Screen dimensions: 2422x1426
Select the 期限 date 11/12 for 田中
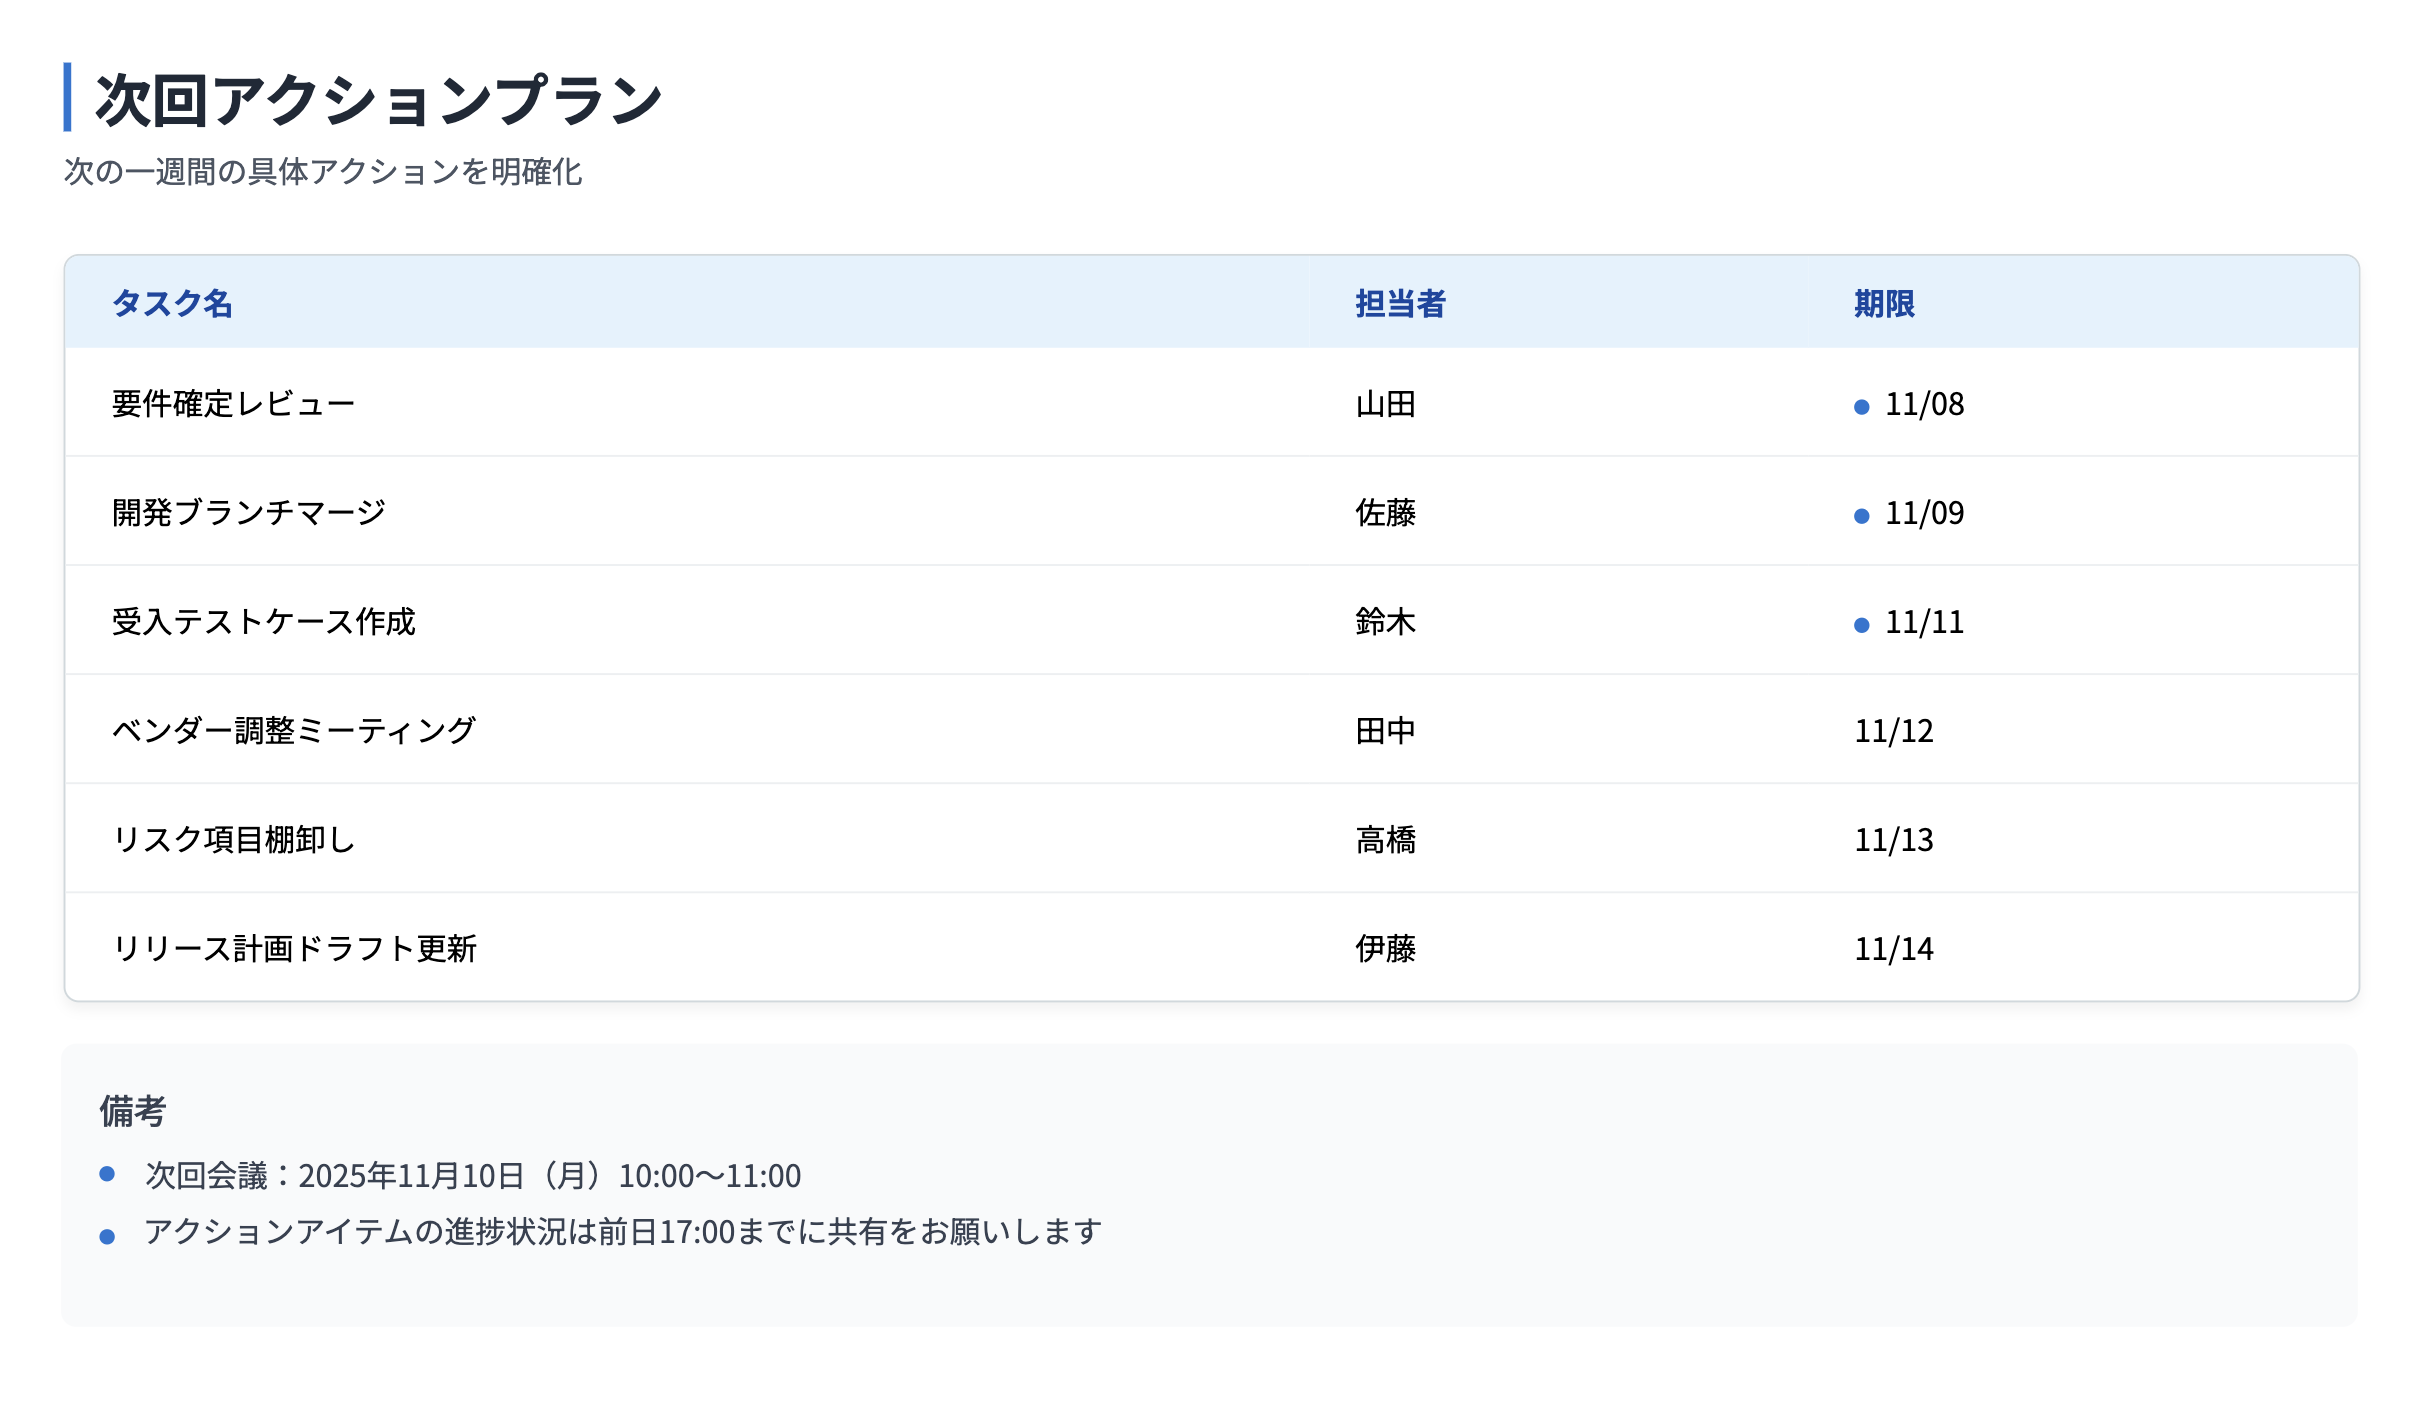(x=1893, y=733)
